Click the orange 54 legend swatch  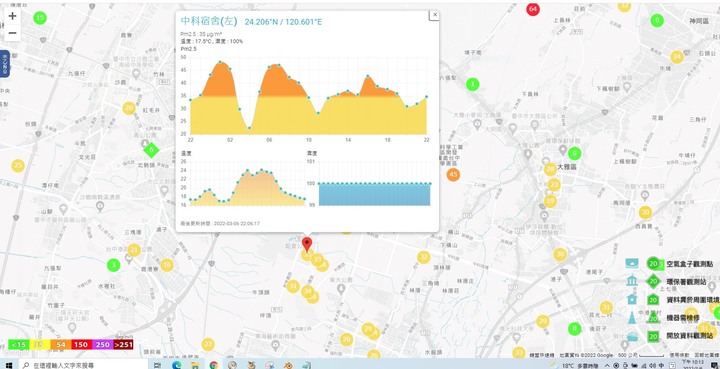(61, 345)
